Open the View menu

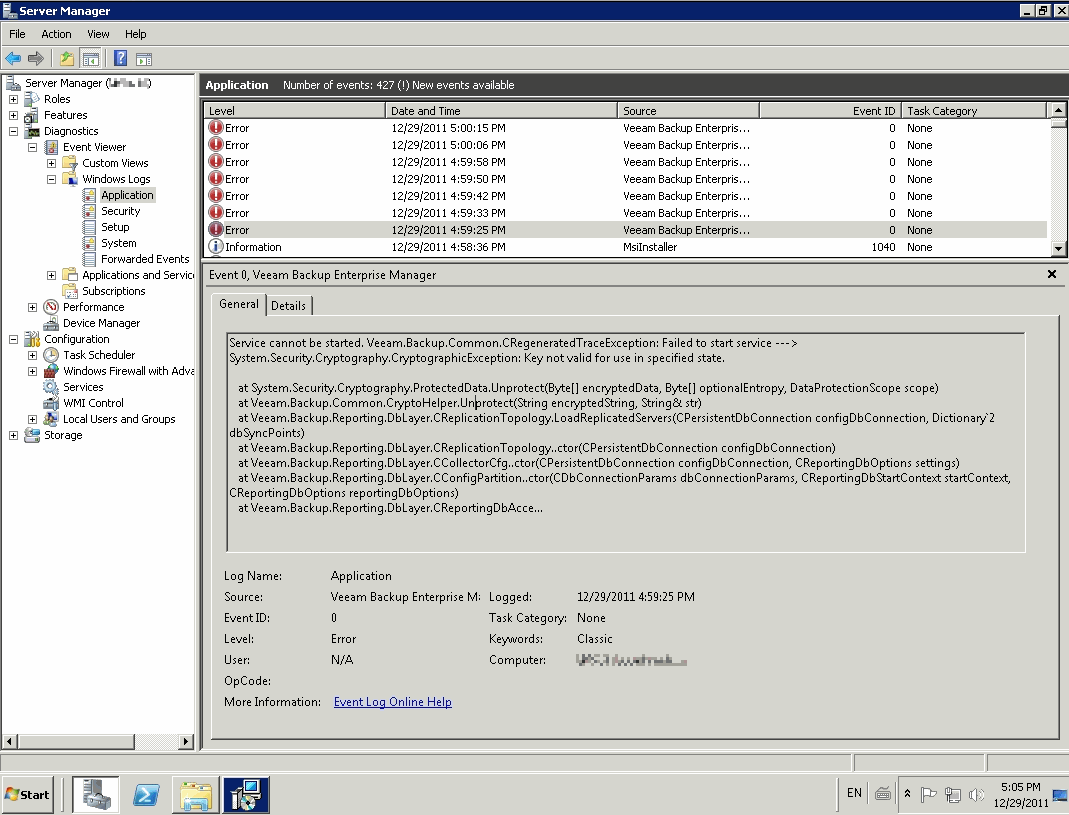click(x=98, y=34)
